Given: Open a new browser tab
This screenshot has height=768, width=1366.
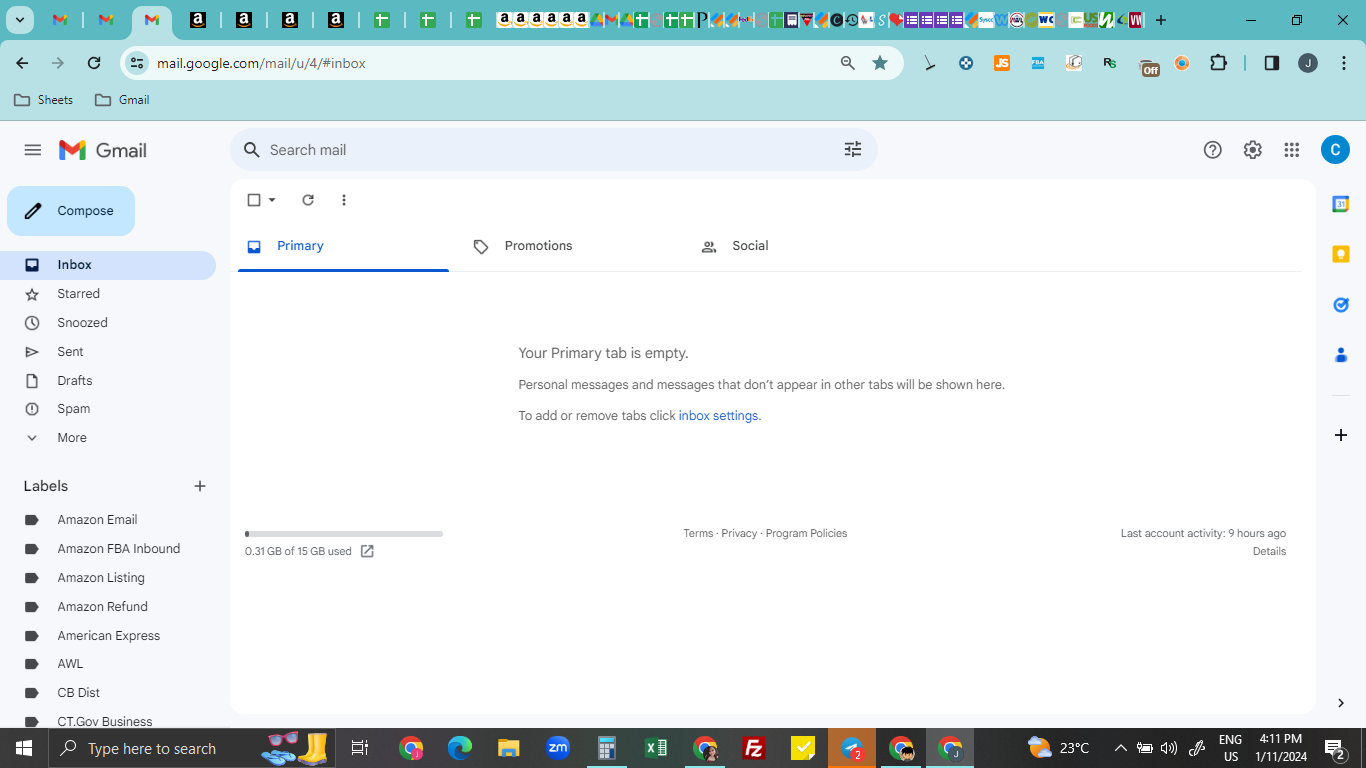Looking at the screenshot, I should pyautogui.click(x=1161, y=20).
